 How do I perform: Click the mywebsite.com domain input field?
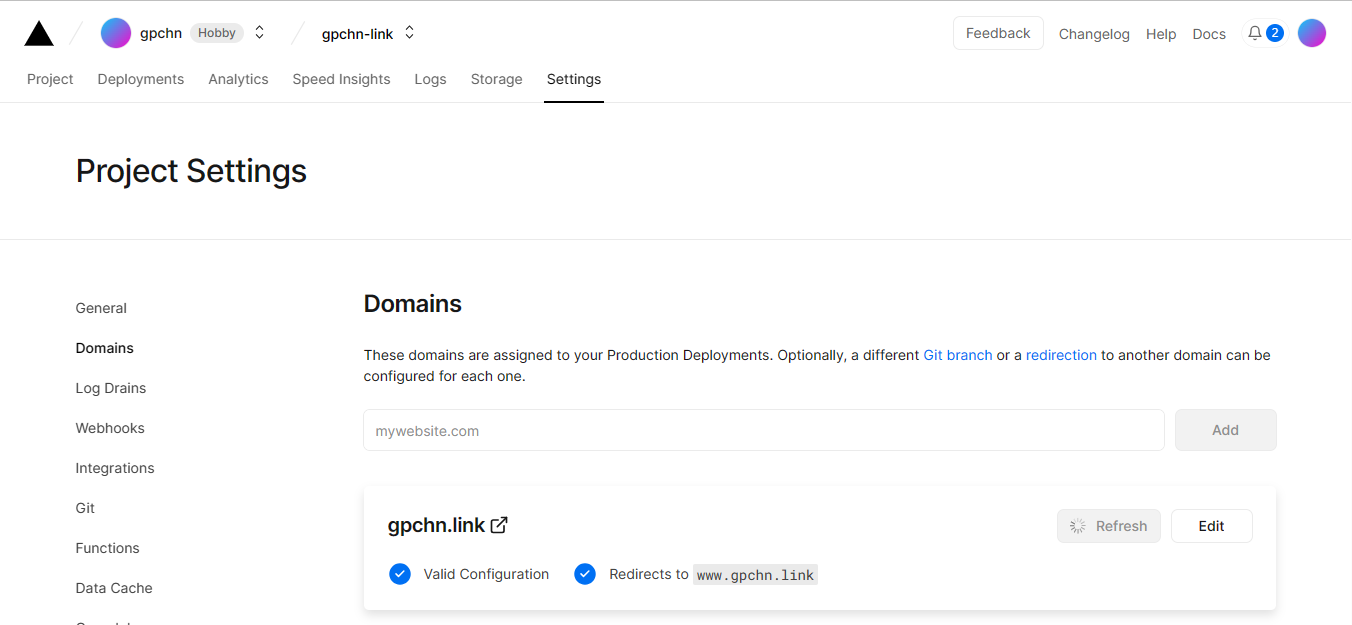tap(700, 430)
